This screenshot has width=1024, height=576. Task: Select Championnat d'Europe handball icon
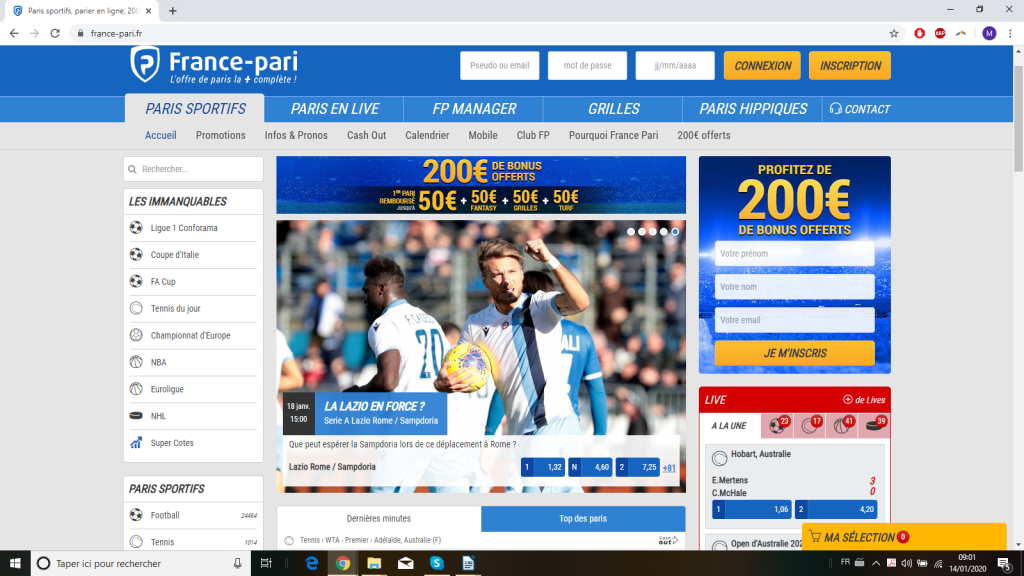click(x=136, y=334)
